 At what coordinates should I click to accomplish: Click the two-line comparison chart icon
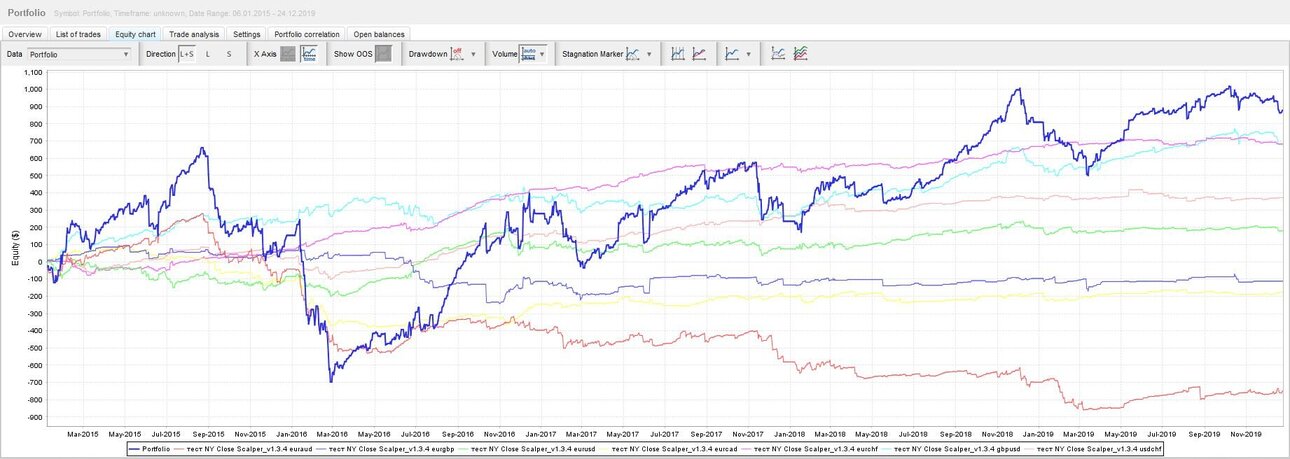coord(778,54)
